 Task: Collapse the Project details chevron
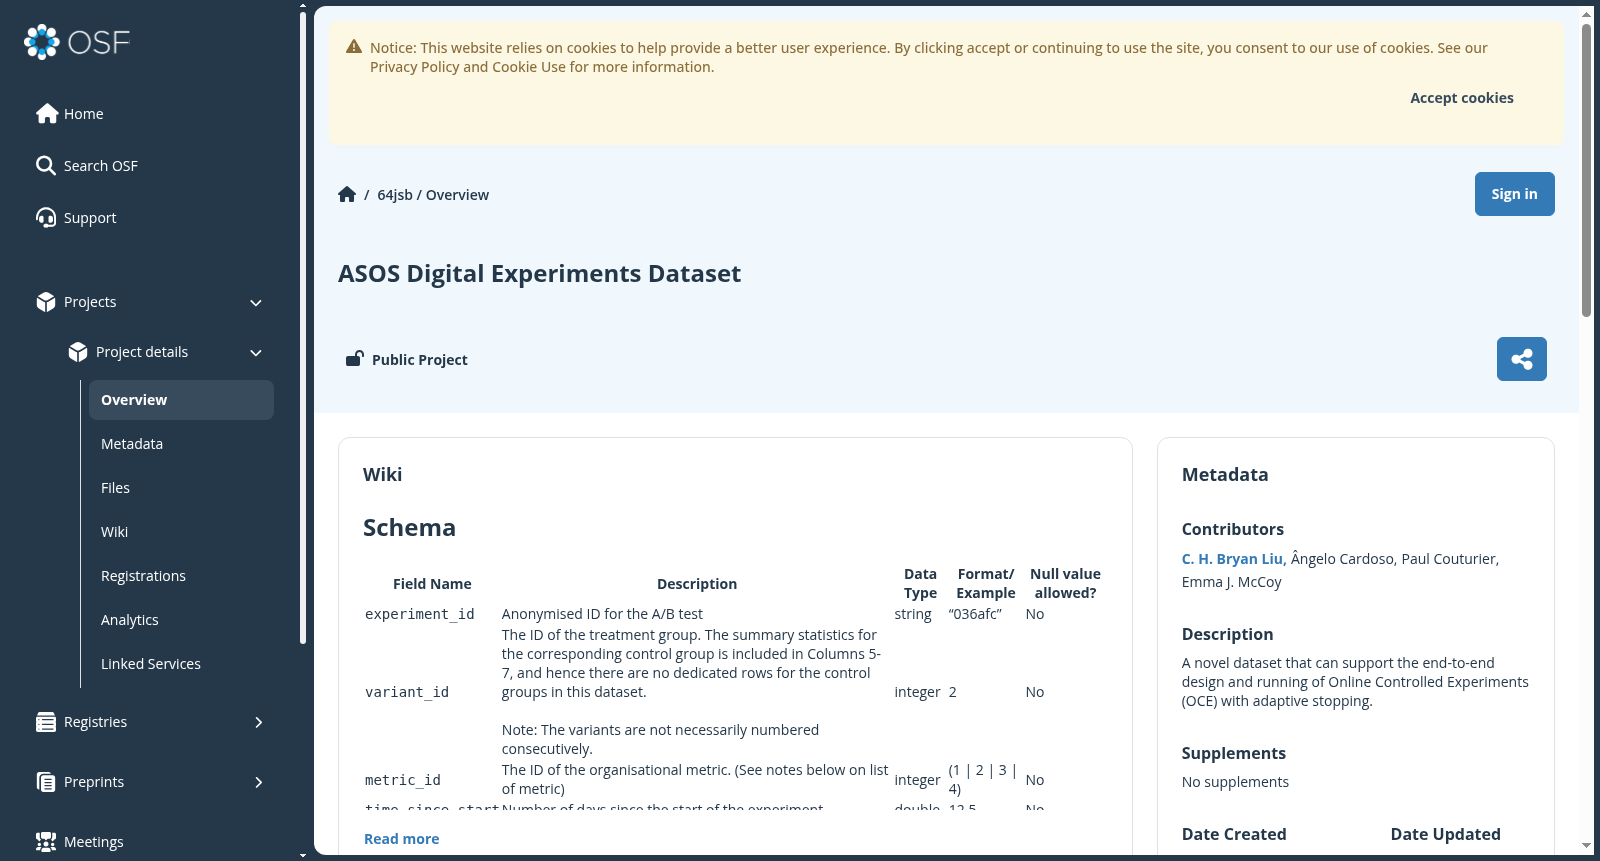point(256,353)
